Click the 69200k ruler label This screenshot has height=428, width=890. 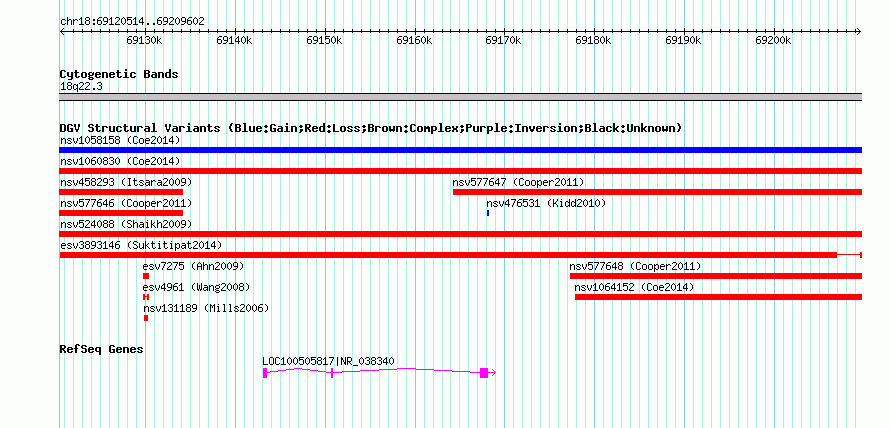pyautogui.click(x=773, y=41)
